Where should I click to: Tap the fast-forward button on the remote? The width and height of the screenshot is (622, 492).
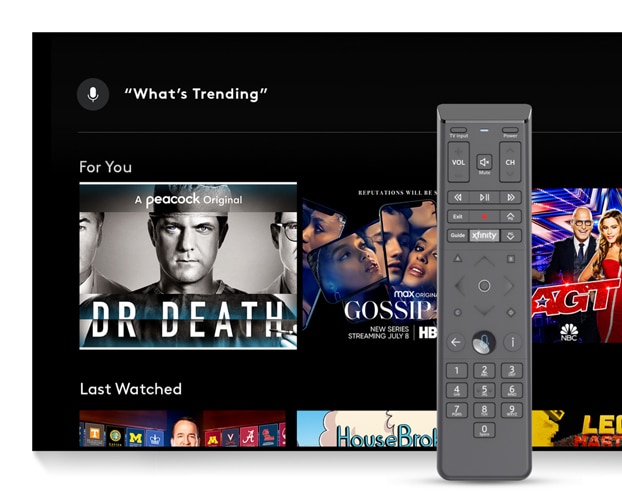[x=511, y=197]
